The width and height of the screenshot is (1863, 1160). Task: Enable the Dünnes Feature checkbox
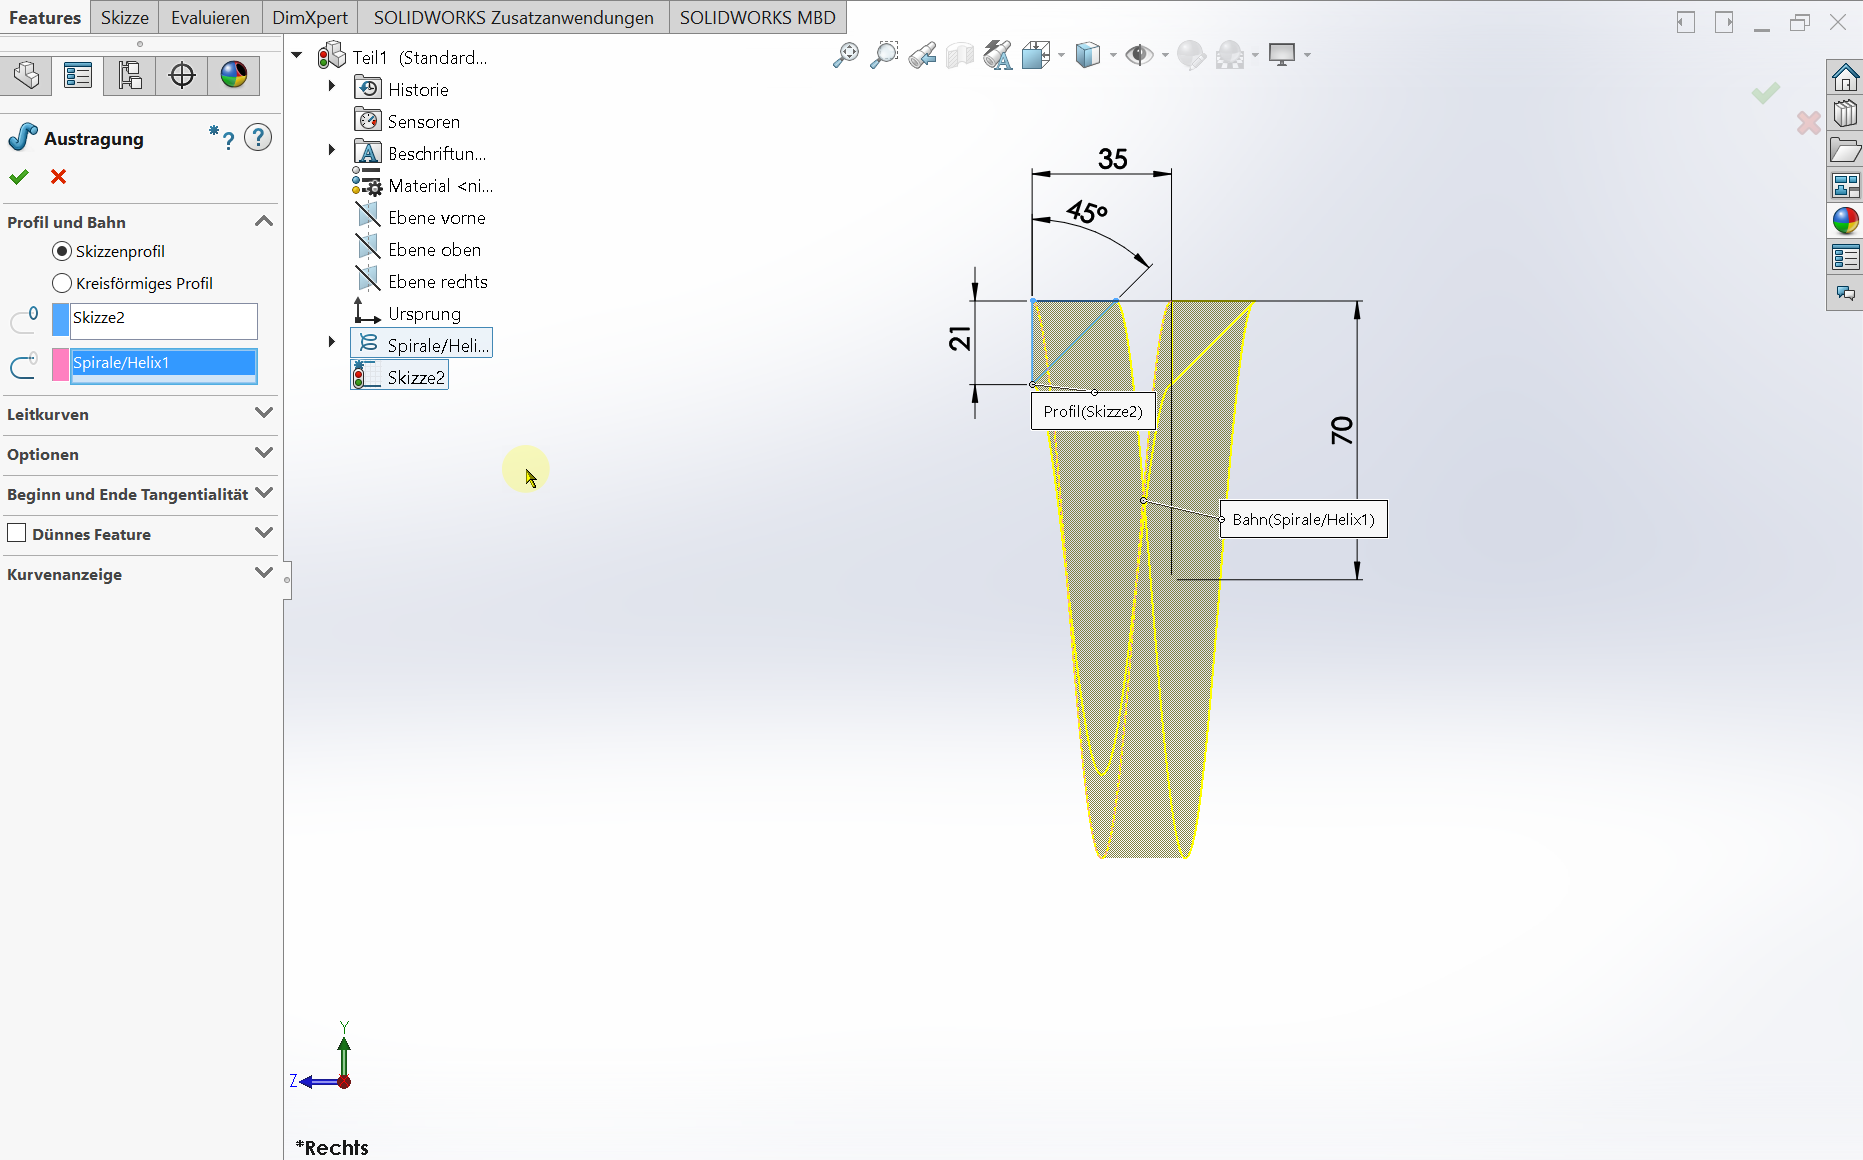(x=17, y=533)
